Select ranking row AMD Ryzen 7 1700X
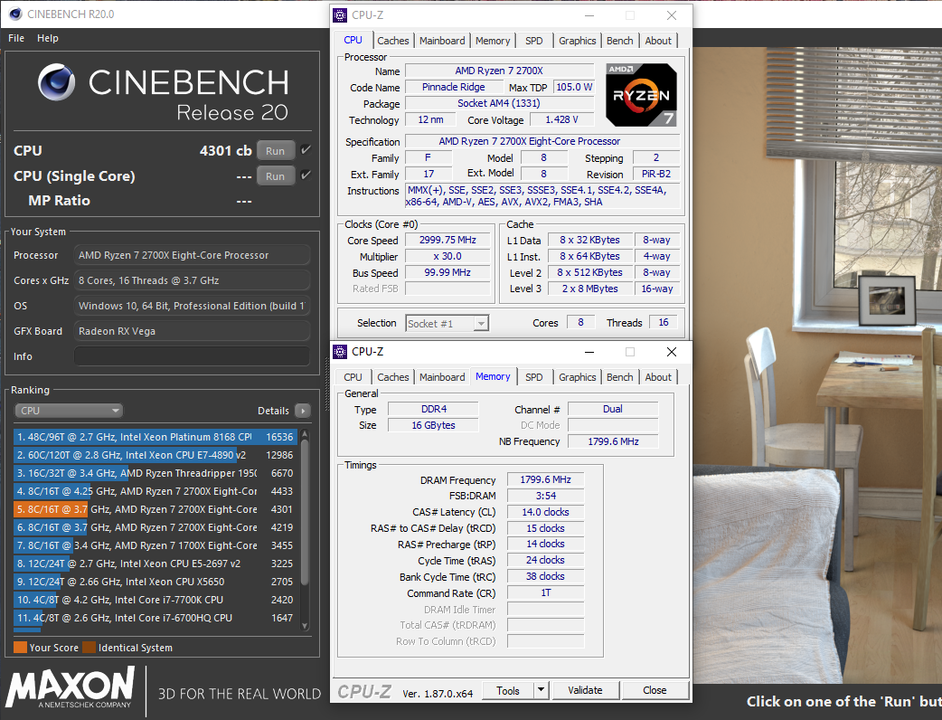The image size is (942, 720). click(154, 545)
